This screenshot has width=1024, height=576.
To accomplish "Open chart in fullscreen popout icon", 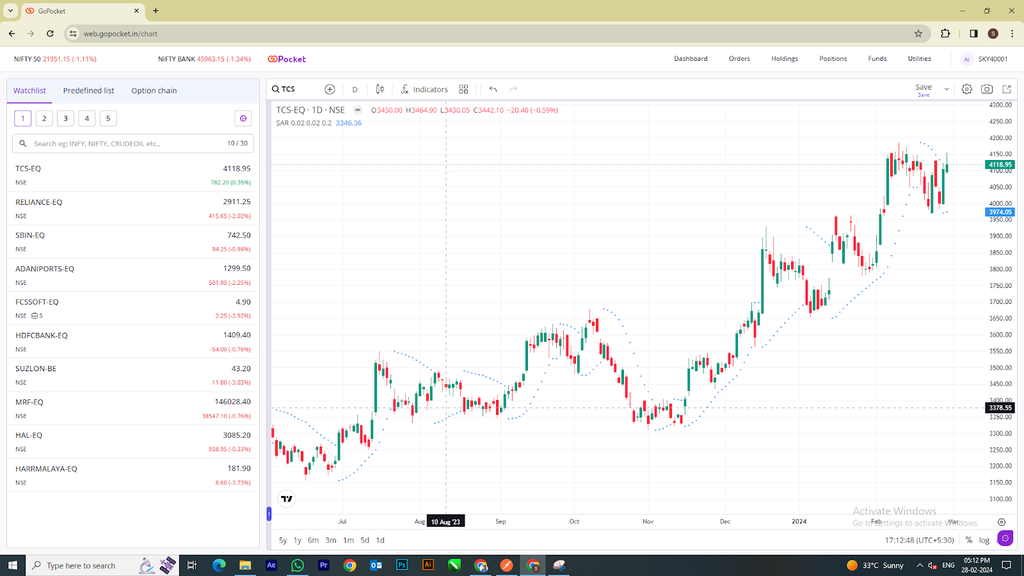I will point(1007,89).
